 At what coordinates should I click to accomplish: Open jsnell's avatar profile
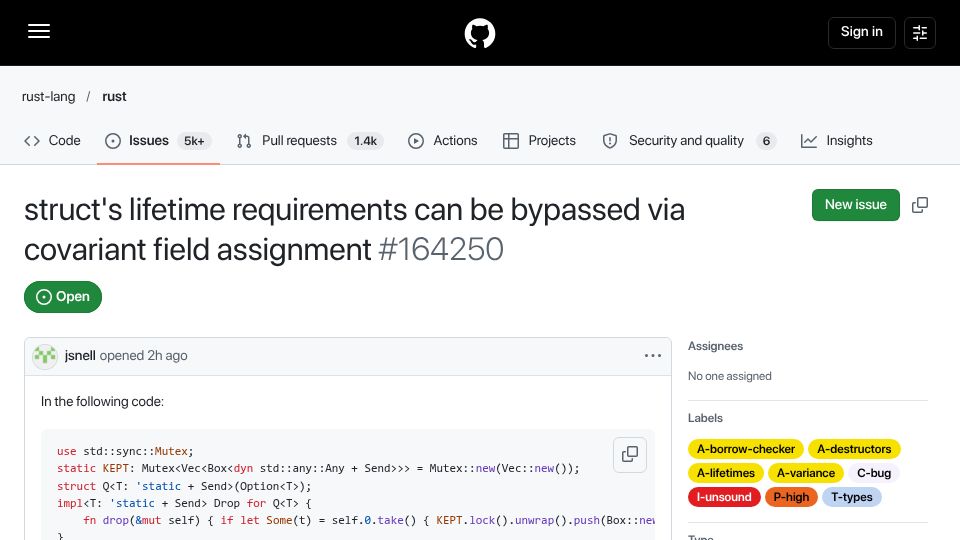(x=45, y=356)
